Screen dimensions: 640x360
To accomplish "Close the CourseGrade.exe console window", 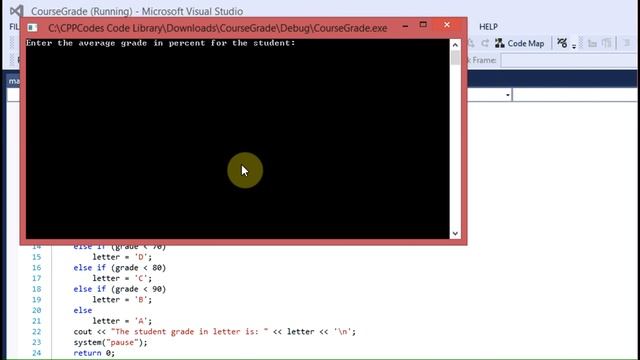I will [x=447, y=25].
